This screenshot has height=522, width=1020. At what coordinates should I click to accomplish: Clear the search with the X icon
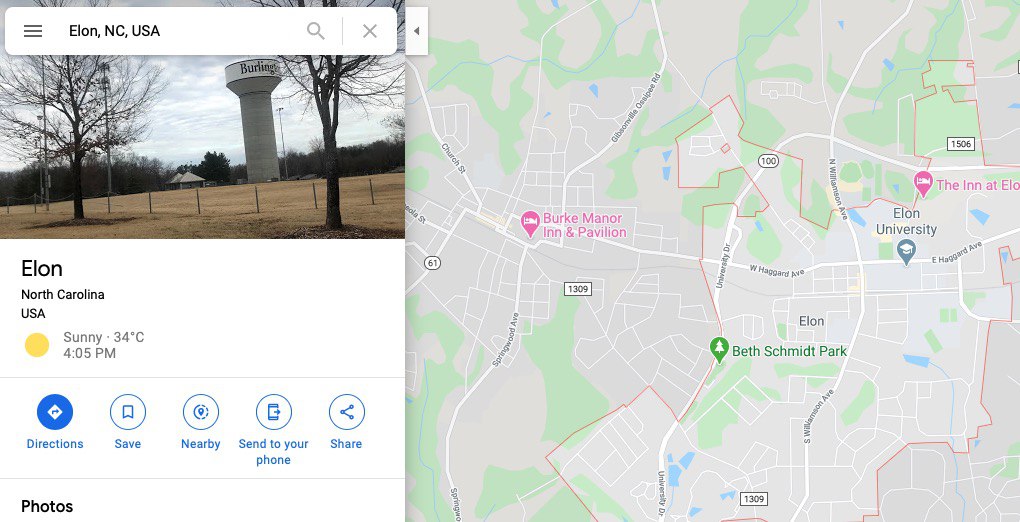coord(369,31)
